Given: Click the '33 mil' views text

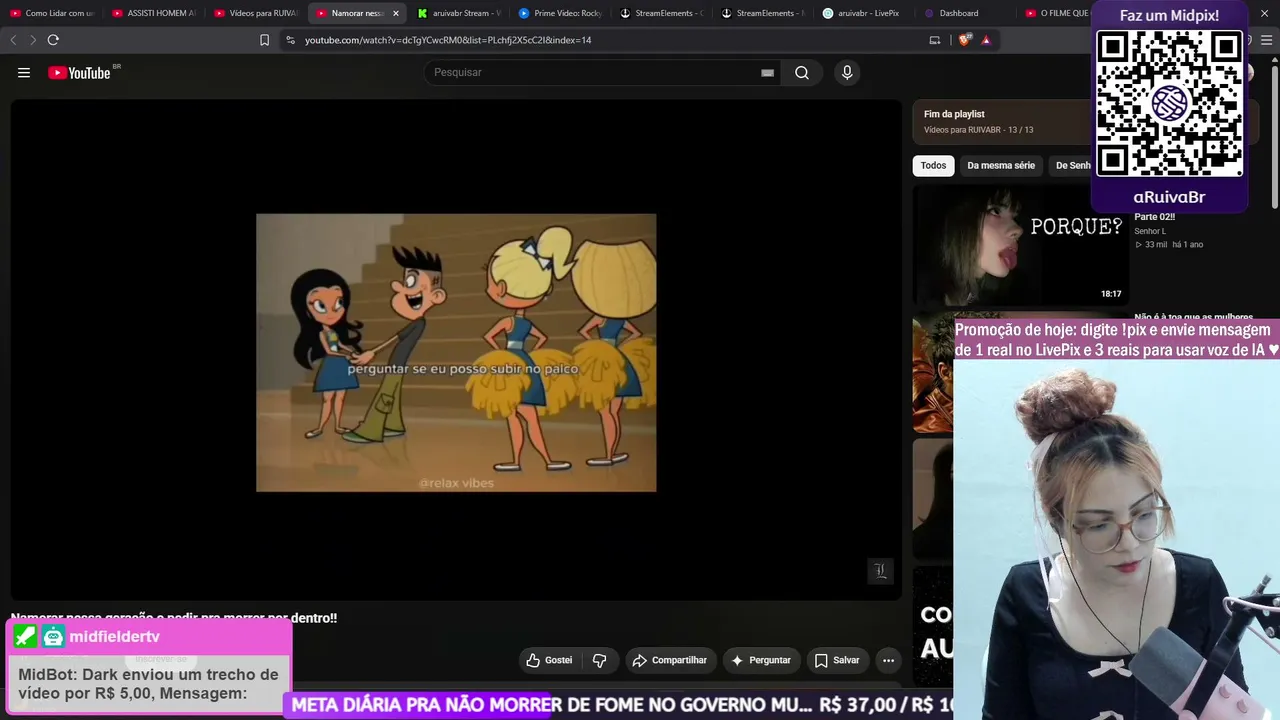Looking at the screenshot, I should pyautogui.click(x=1157, y=245).
